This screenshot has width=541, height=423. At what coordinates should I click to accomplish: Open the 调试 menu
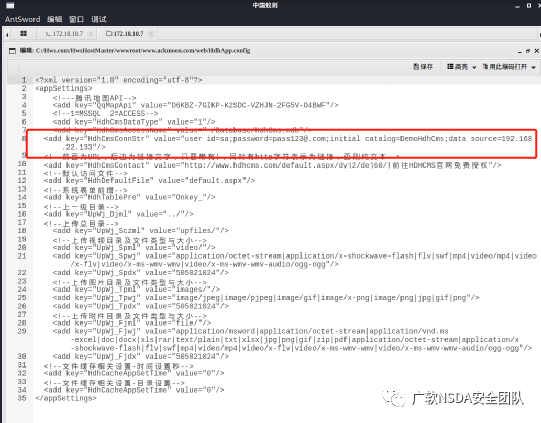[99, 19]
